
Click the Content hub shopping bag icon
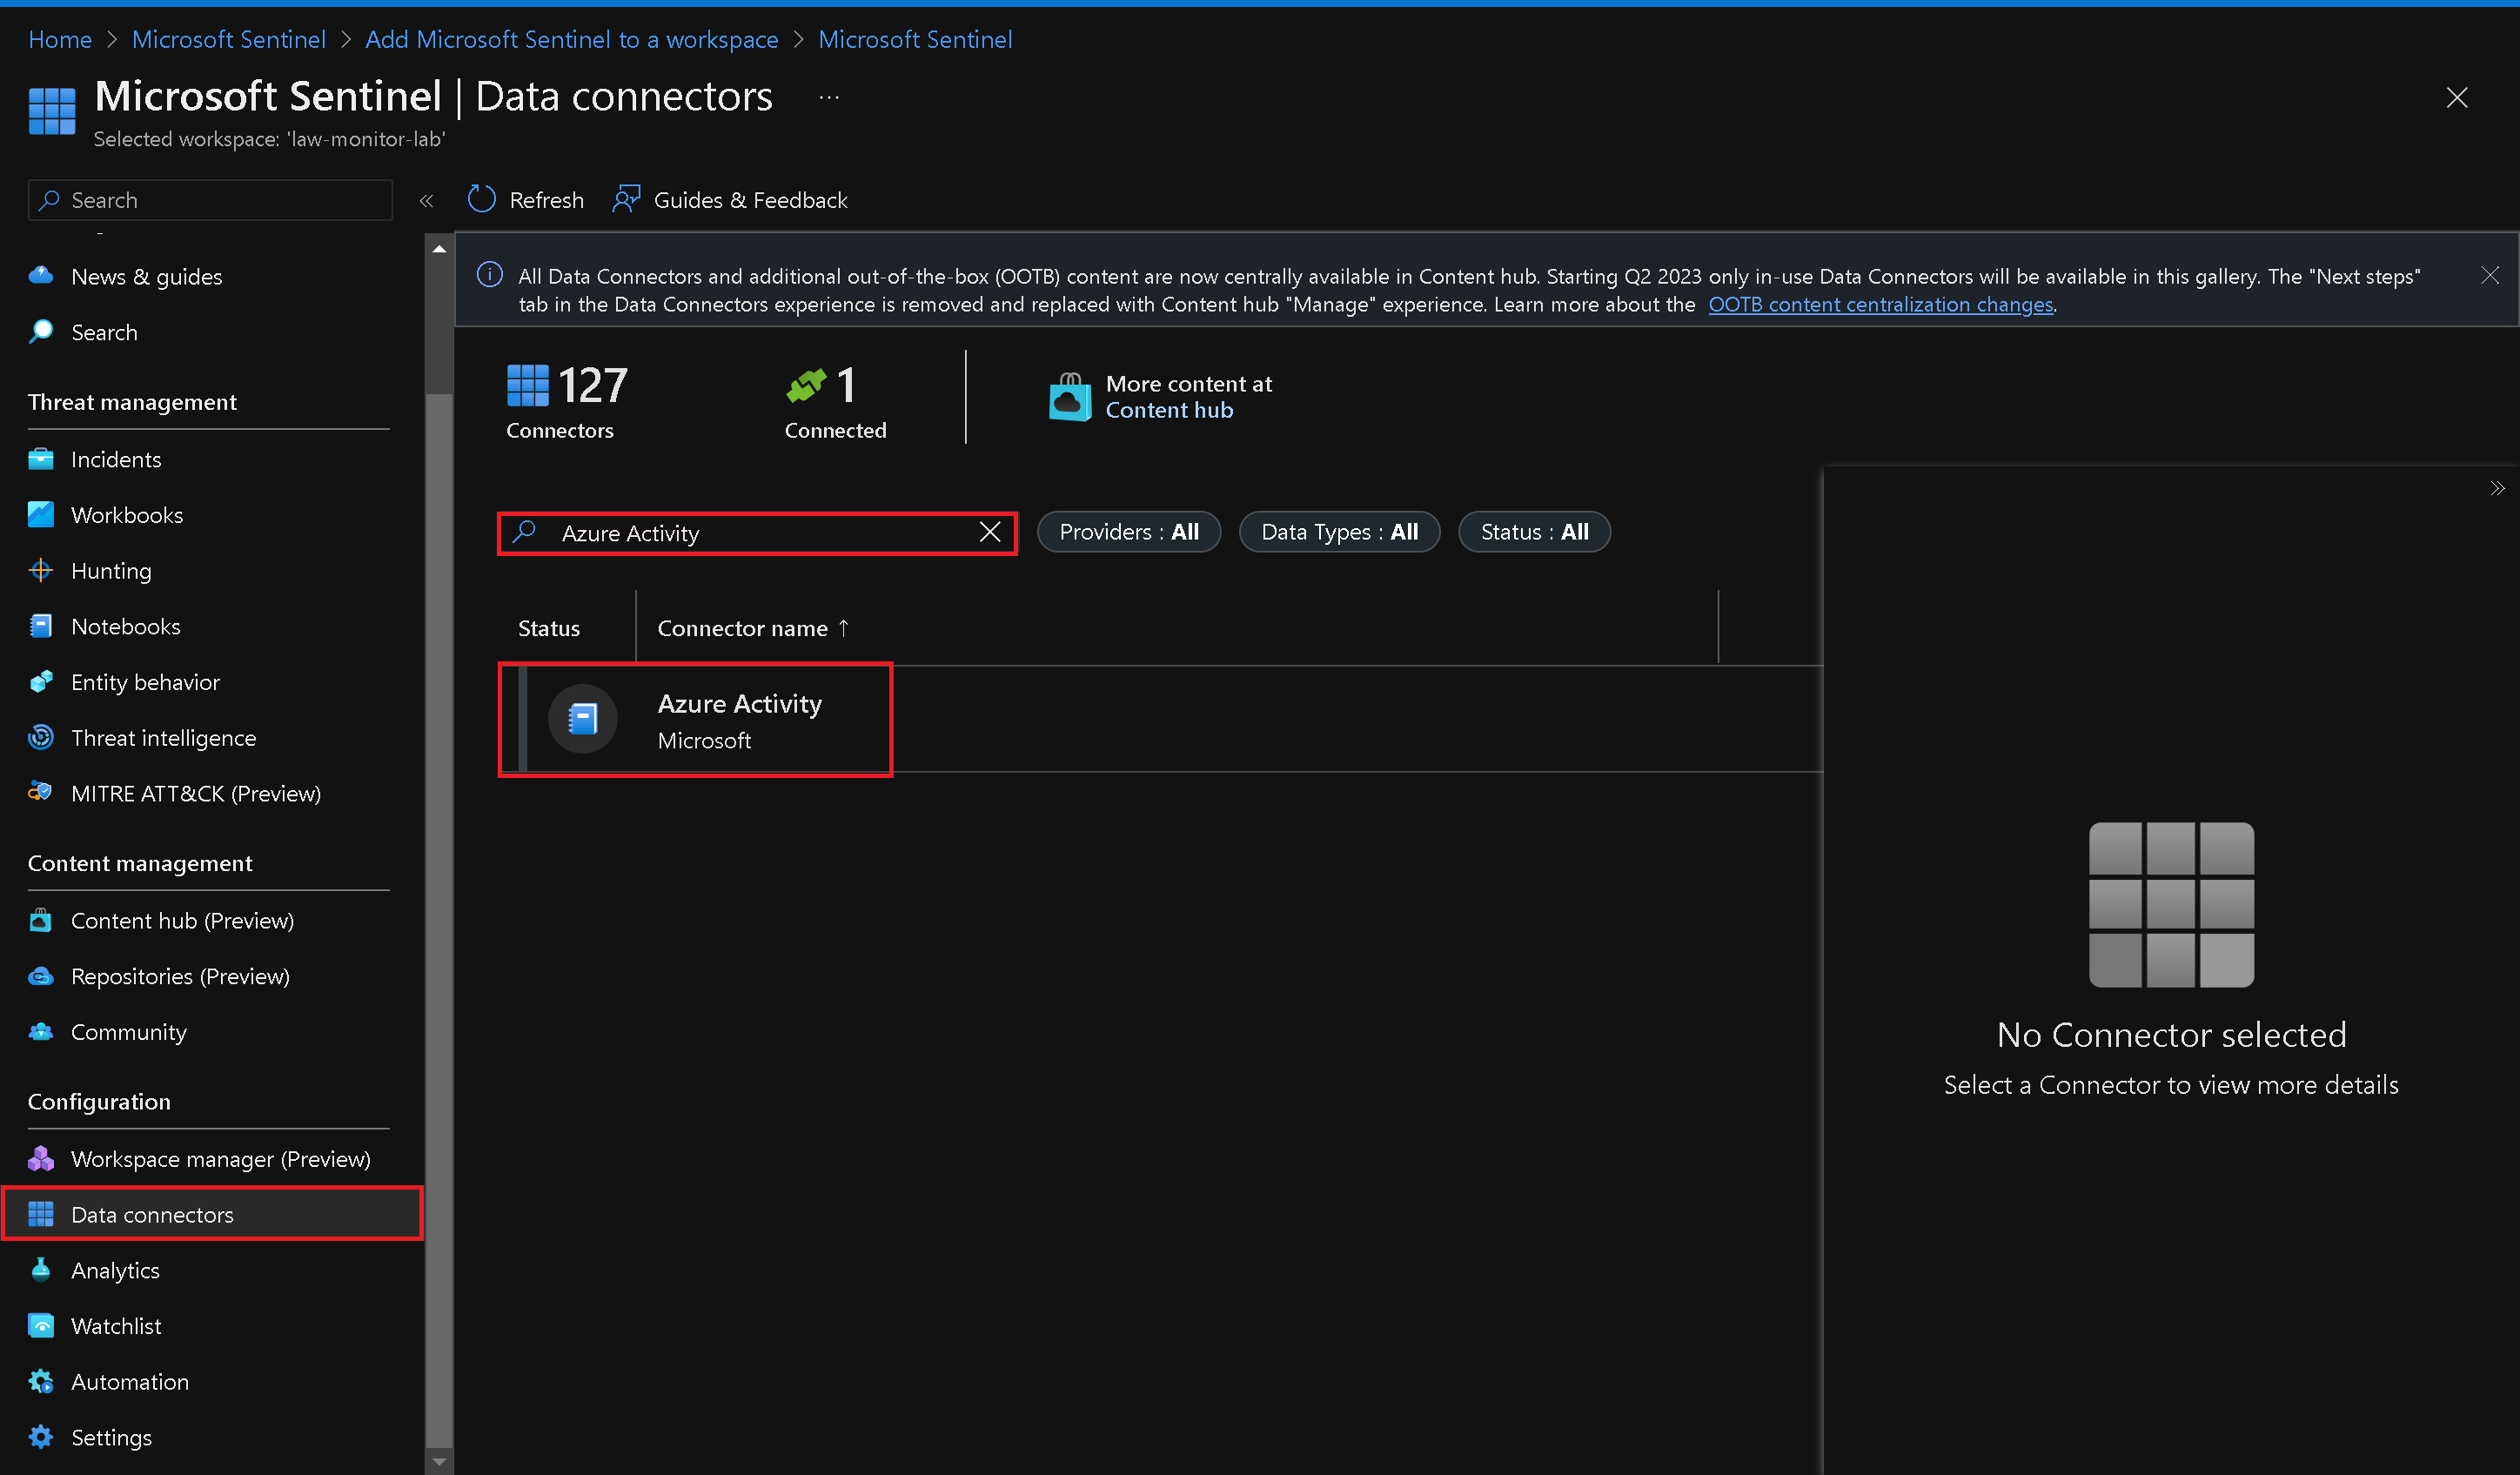1069,397
